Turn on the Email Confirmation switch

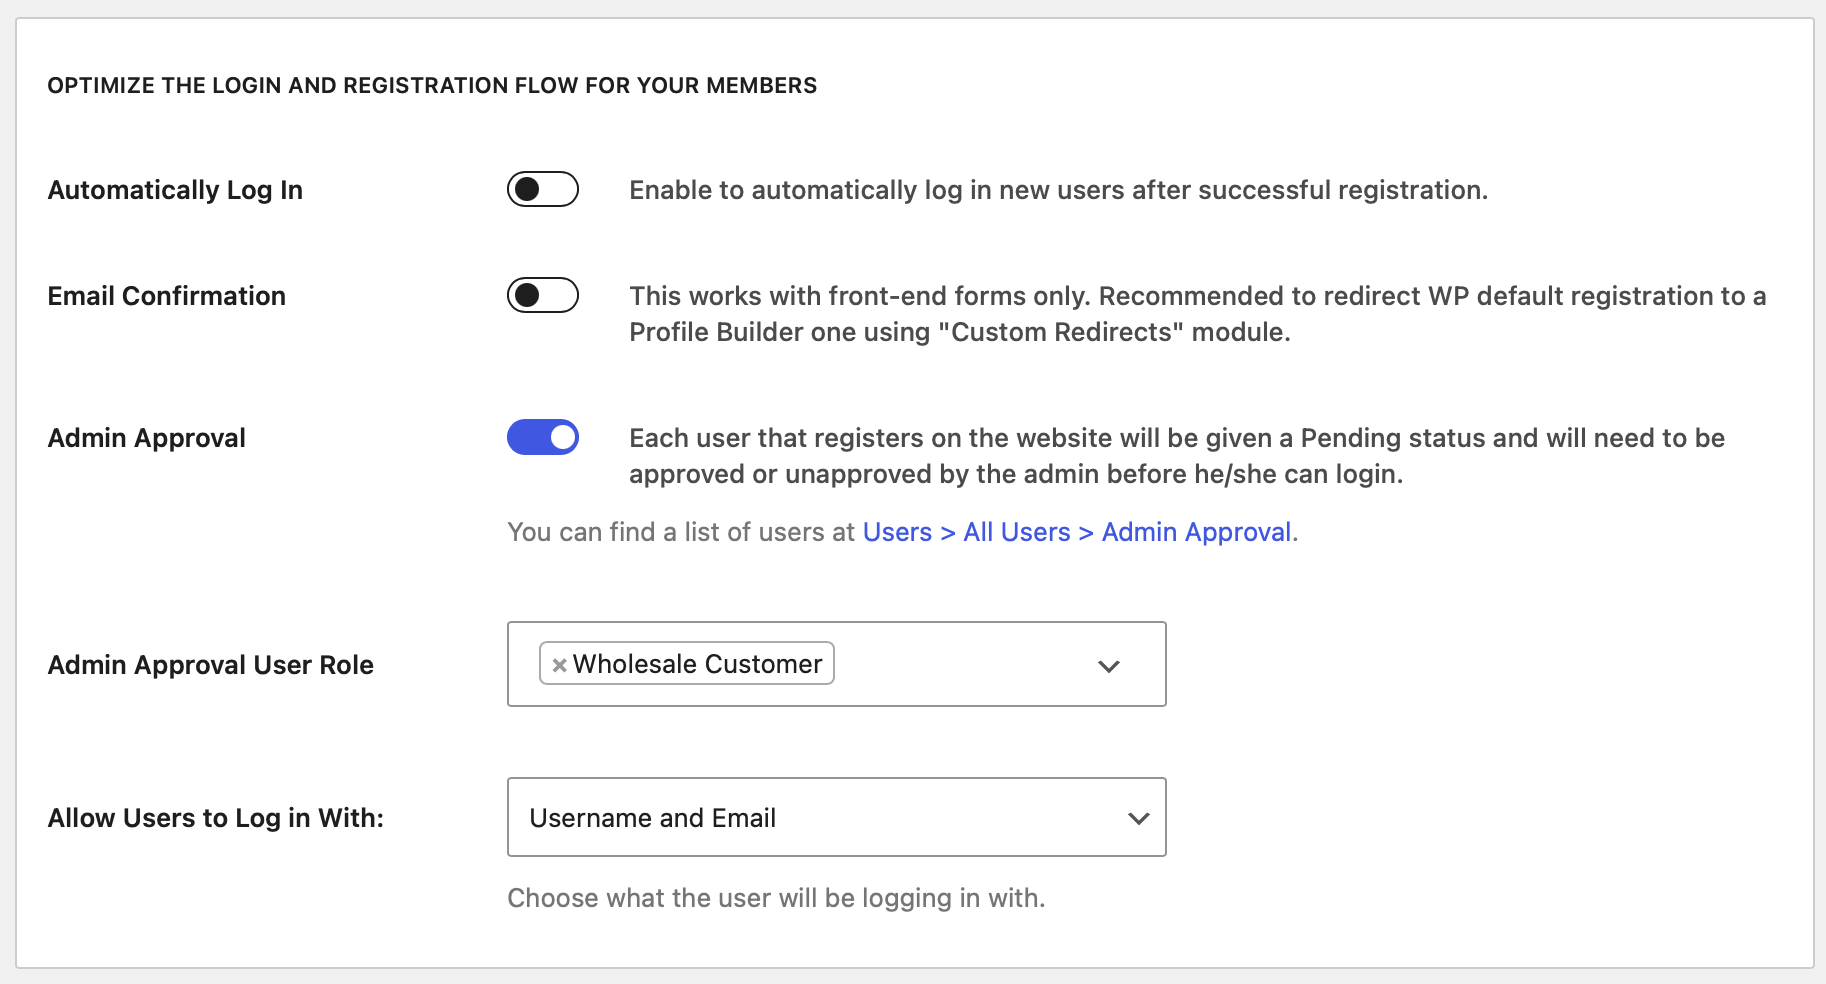point(543,295)
